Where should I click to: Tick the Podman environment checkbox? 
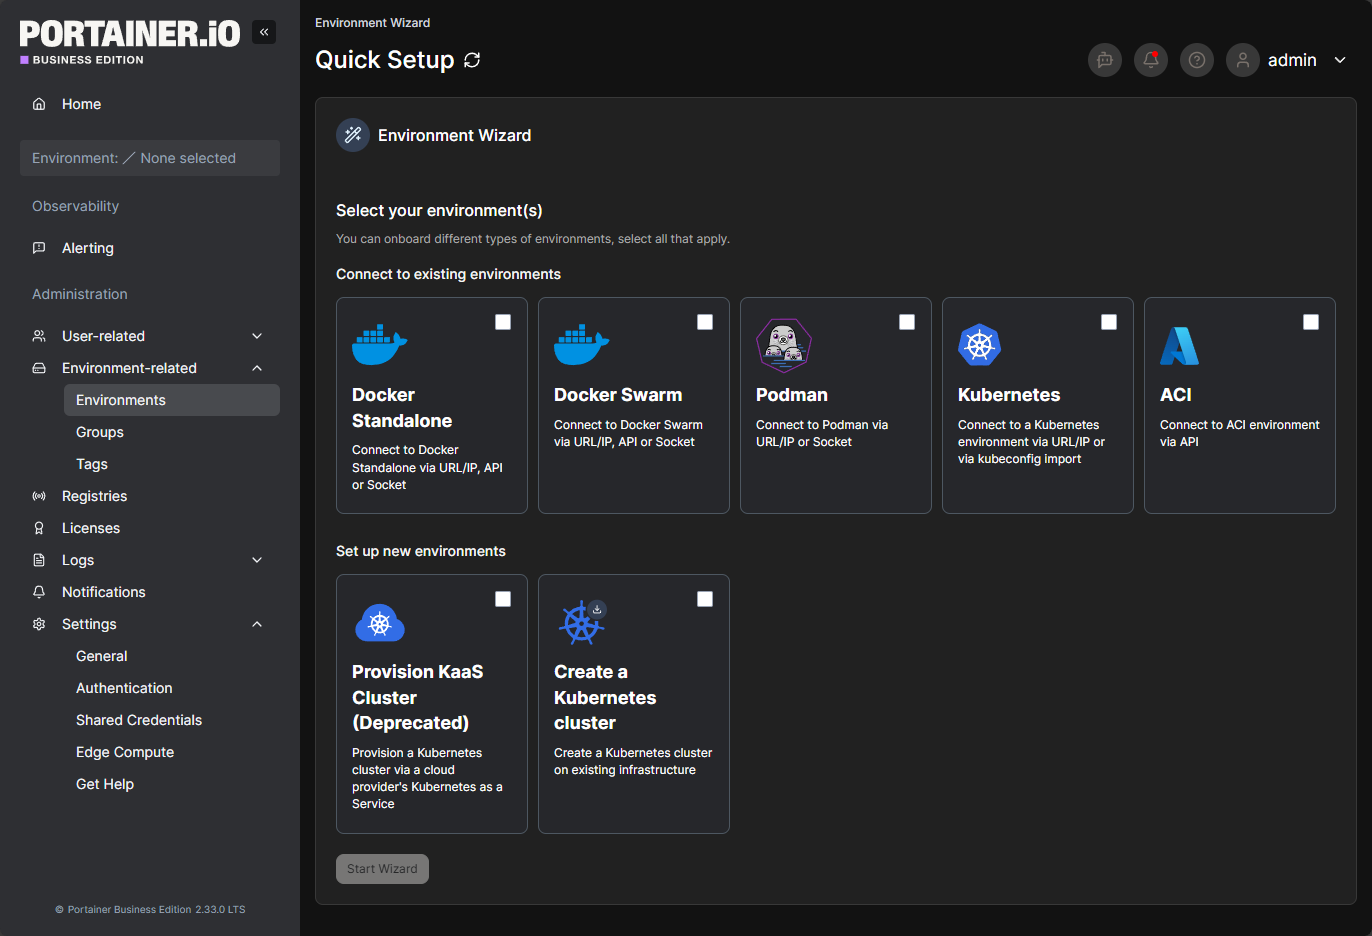point(907,322)
